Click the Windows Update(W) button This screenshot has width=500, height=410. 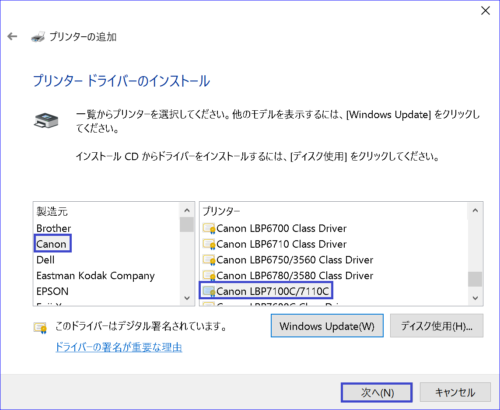pos(327,326)
